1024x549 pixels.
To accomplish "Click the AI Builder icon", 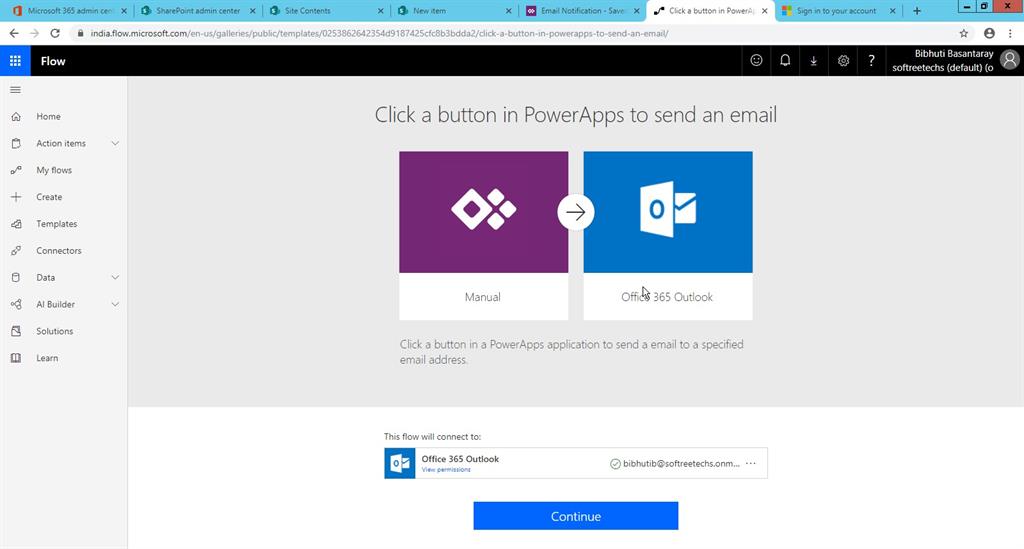I will pos(16,304).
